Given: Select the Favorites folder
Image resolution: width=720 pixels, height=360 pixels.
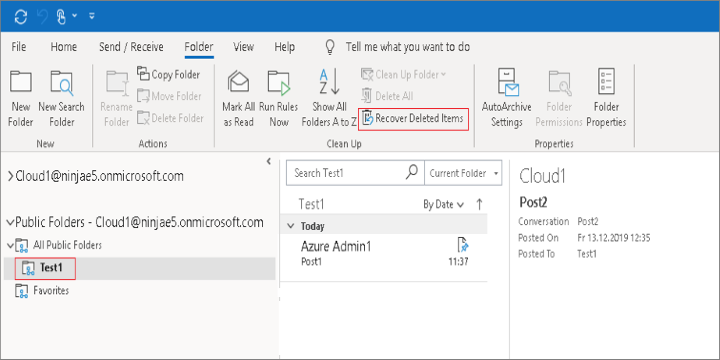Looking at the screenshot, I should point(42,291).
